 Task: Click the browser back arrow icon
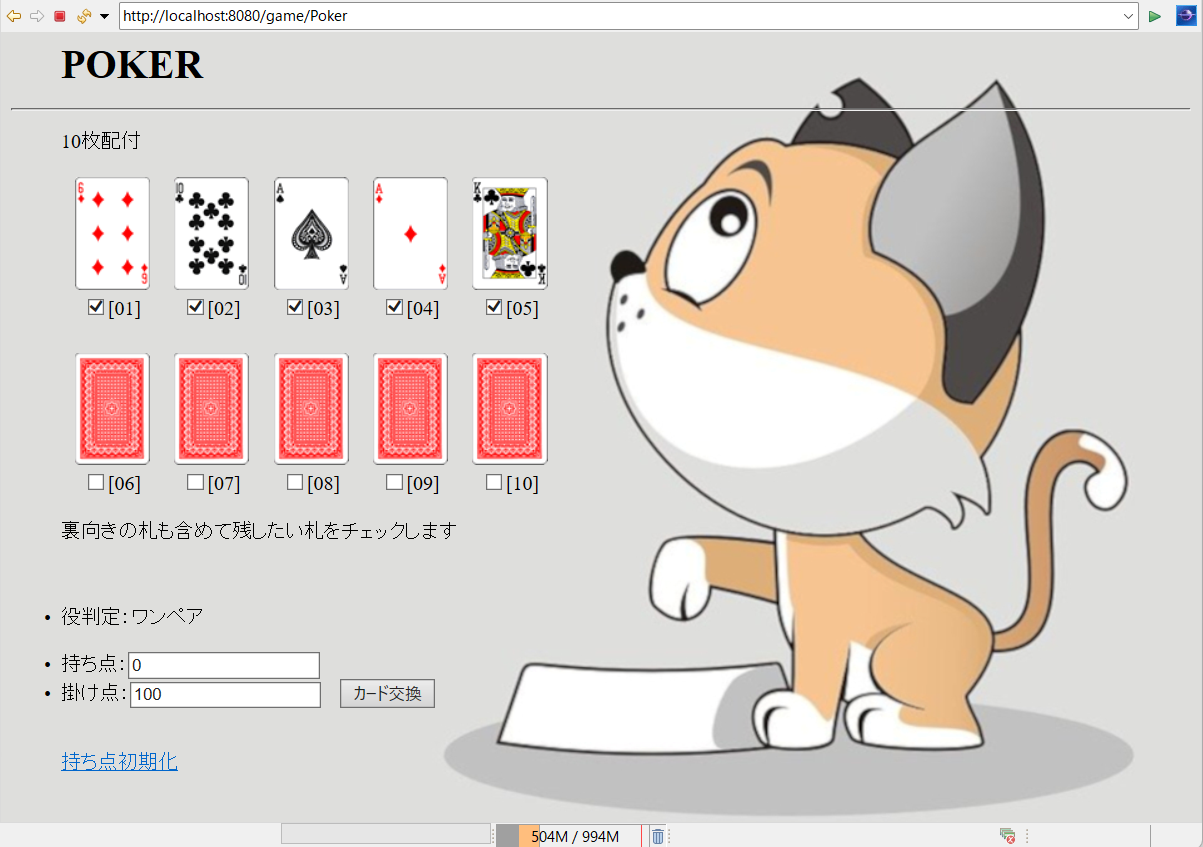tap(14, 16)
